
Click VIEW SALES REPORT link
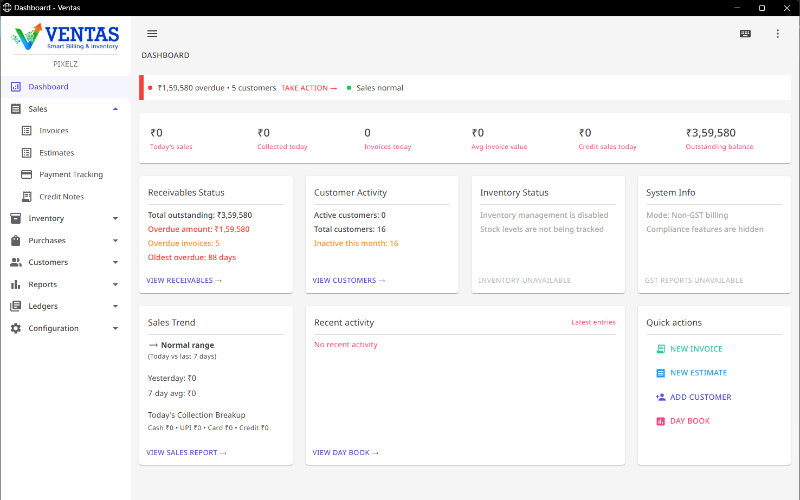pyautogui.click(x=186, y=453)
